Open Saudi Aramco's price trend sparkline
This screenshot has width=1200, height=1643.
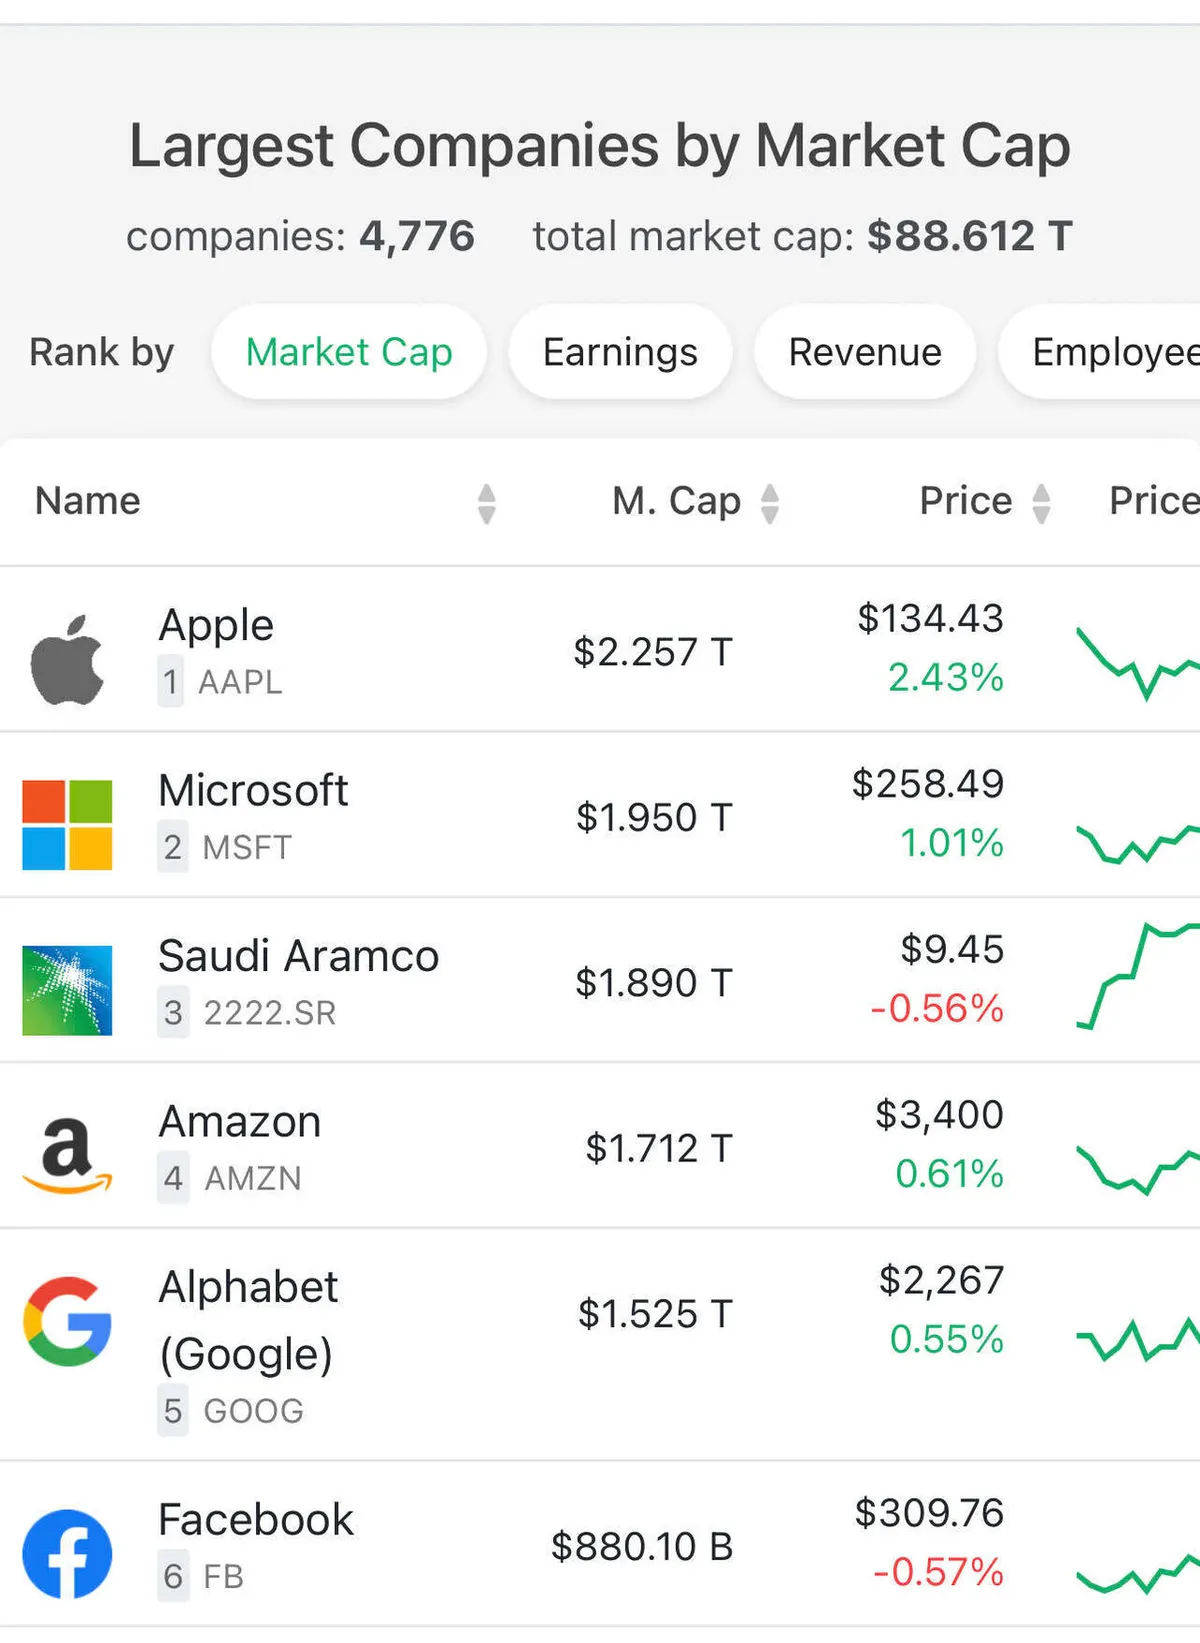(1137, 977)
